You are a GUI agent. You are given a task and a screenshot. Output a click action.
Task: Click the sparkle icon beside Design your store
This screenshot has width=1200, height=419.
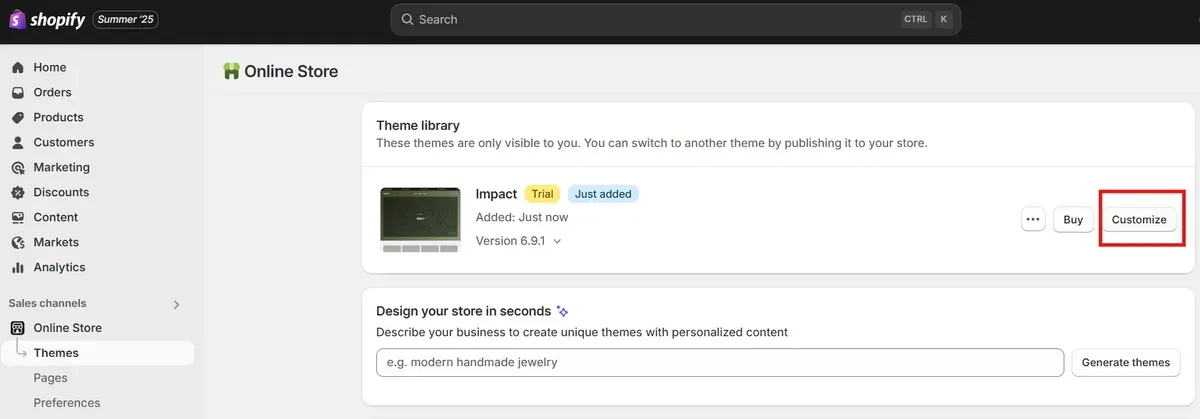[563, 311]
